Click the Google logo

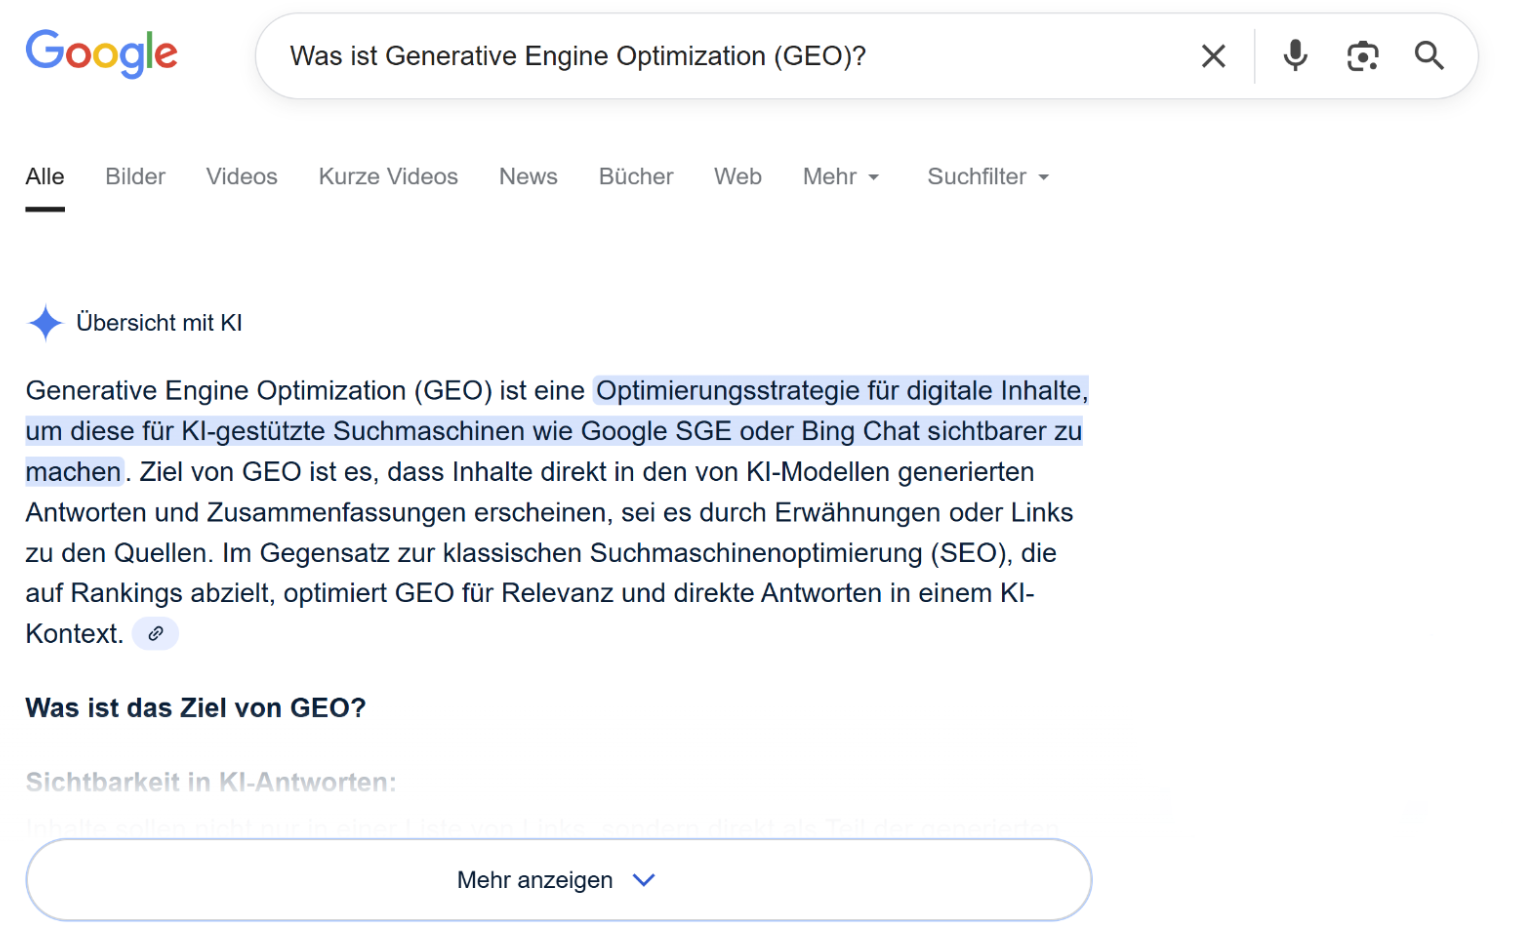click(x=101, y=53)
